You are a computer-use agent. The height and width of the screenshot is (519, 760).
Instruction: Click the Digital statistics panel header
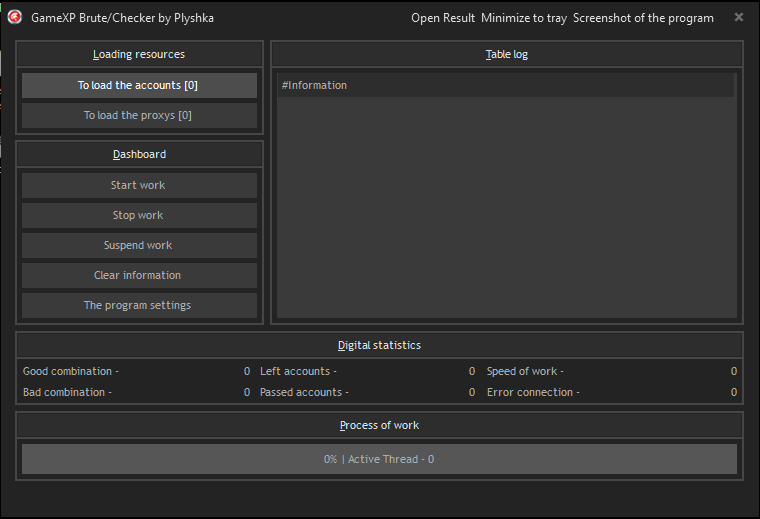(x=379, y=345)
